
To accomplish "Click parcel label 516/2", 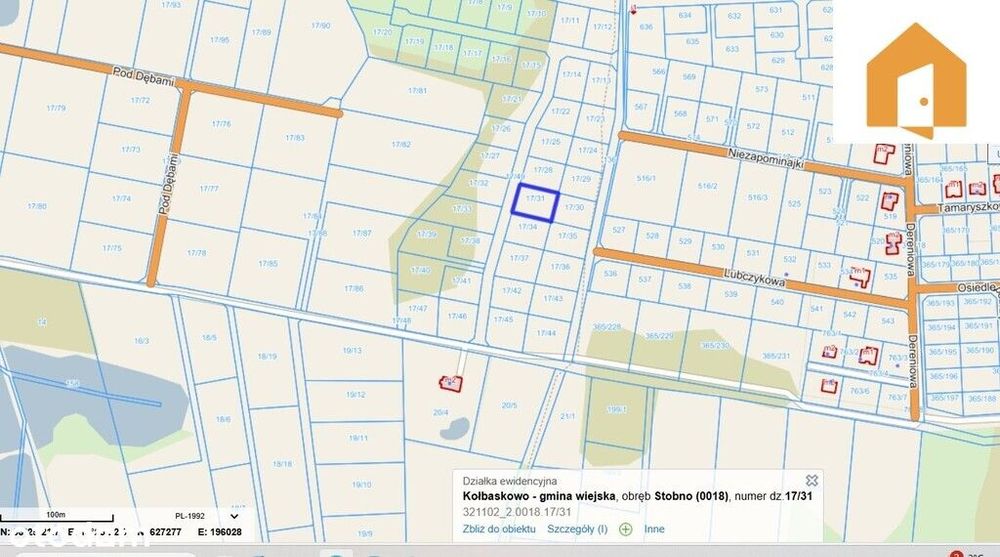I will click(x=707, y=186).
